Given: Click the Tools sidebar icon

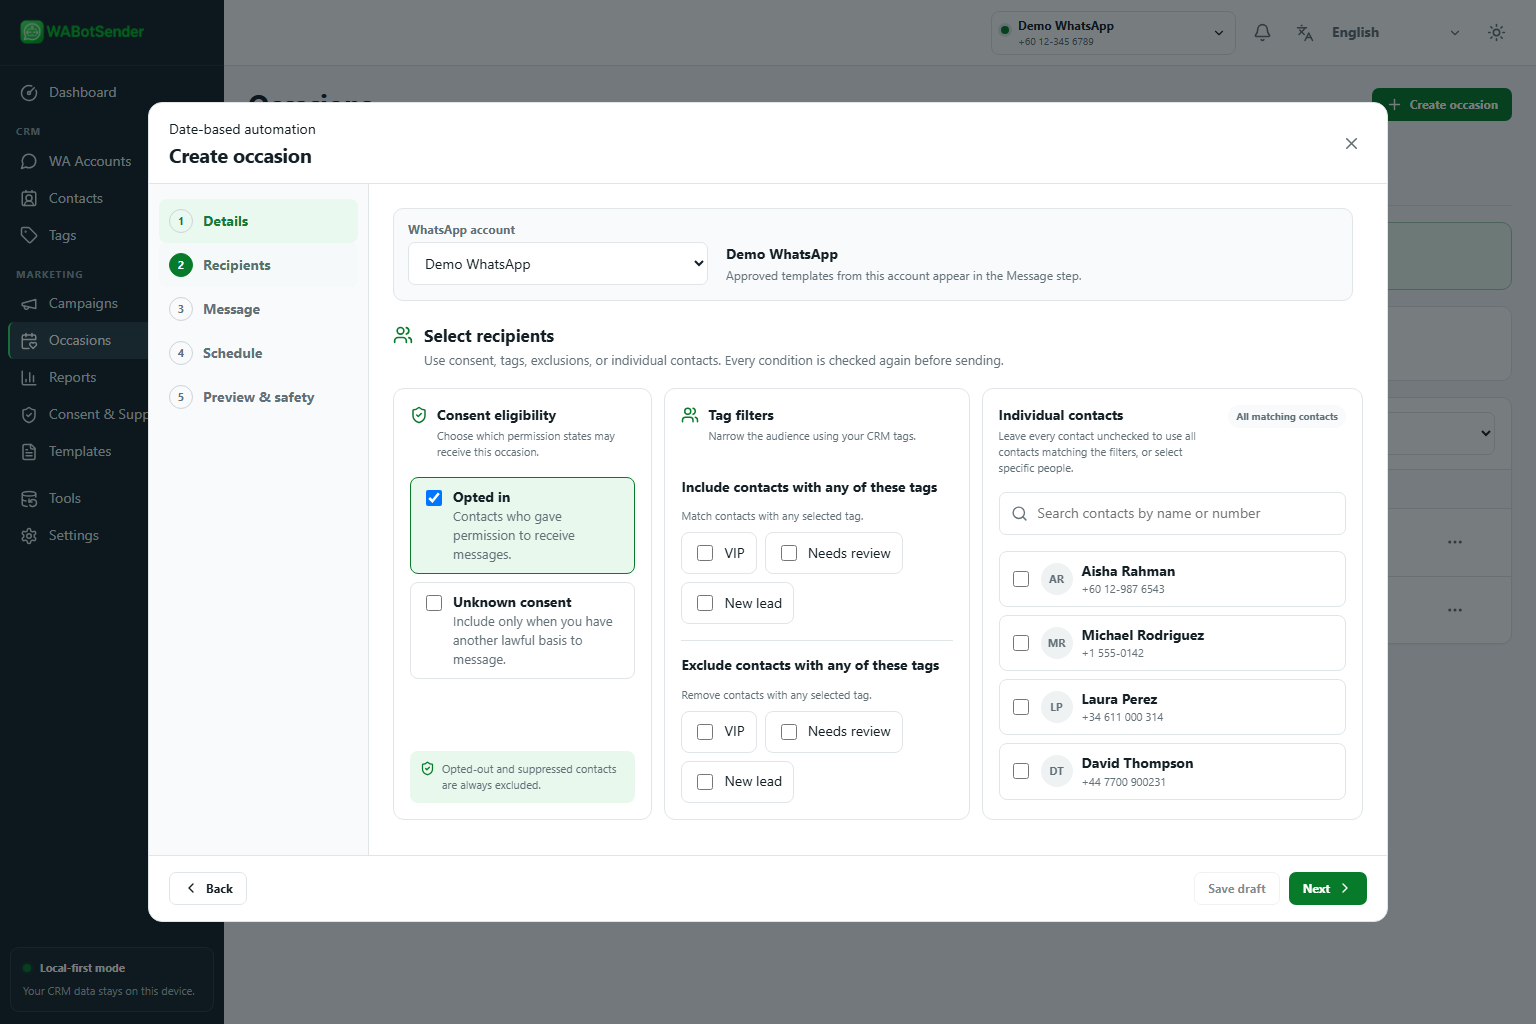Looking at the screenshot, I should tap(29, 499).
